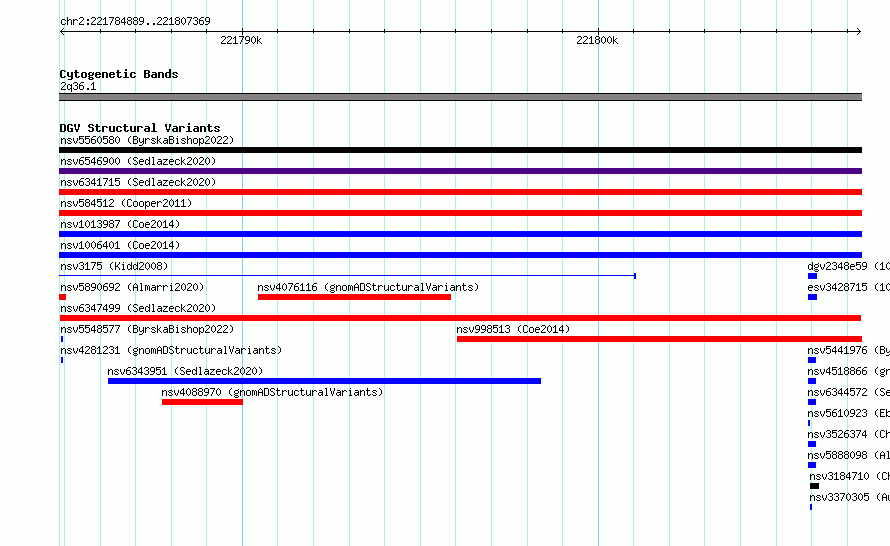Image resolution: width=890 pixels, height=546 pixels.
Task: Click the DGV Structural Variants track title
Action: (x=140, y=128)
